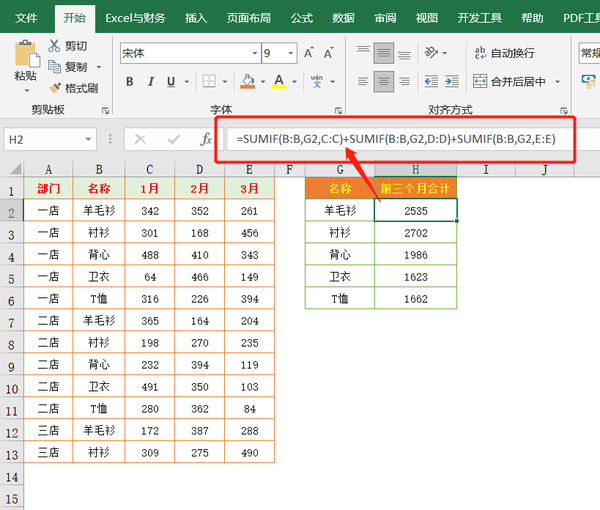Select the Format Painter (格式刷) tool
The height and width of the screenshot is (510, 600).
[54, 88]
